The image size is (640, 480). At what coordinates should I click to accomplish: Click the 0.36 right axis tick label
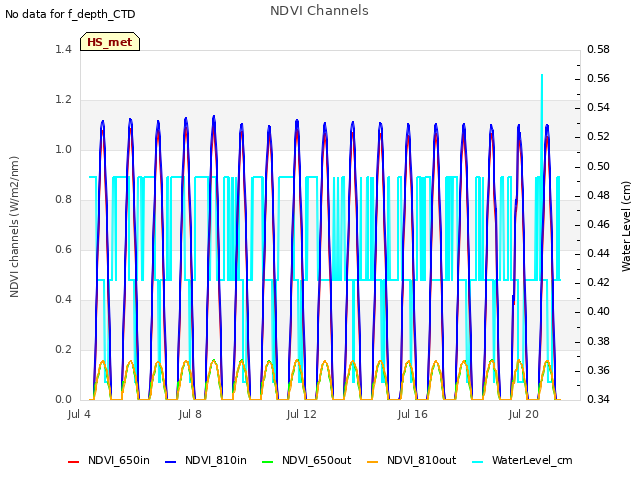click(598, 370)
